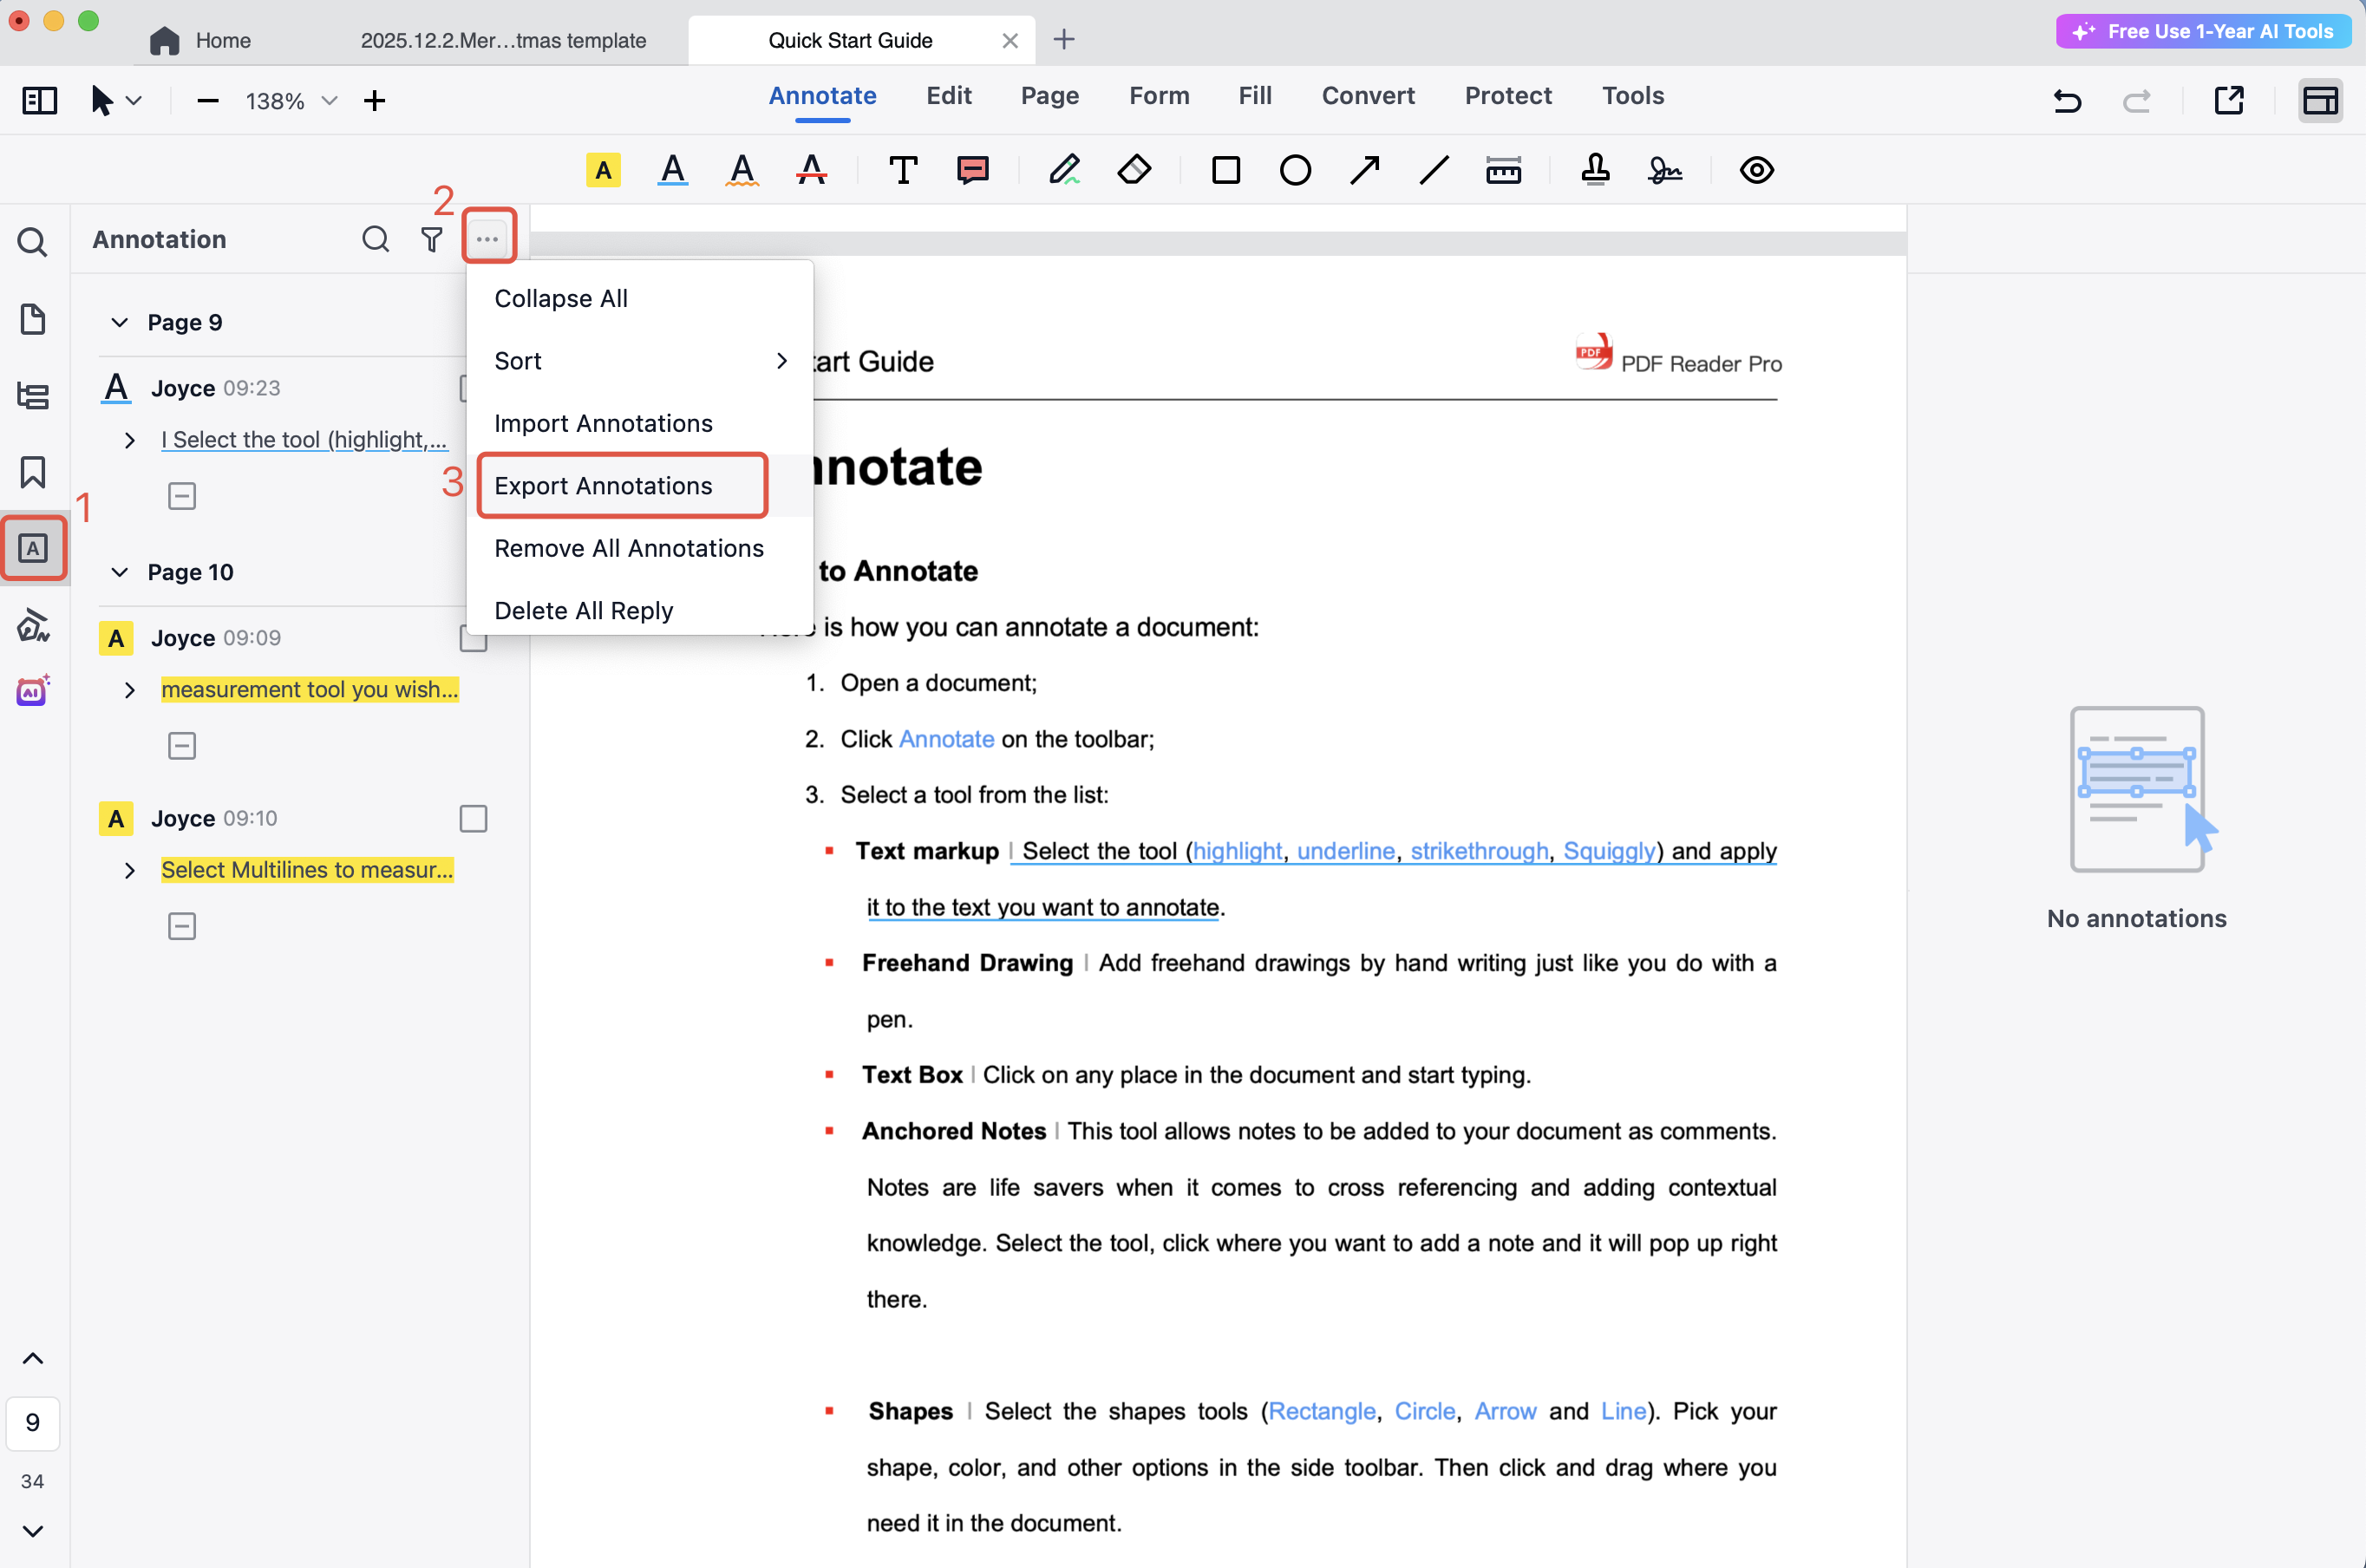
Task: Open the Bookmarks sidebar panel
Action: 33,472
